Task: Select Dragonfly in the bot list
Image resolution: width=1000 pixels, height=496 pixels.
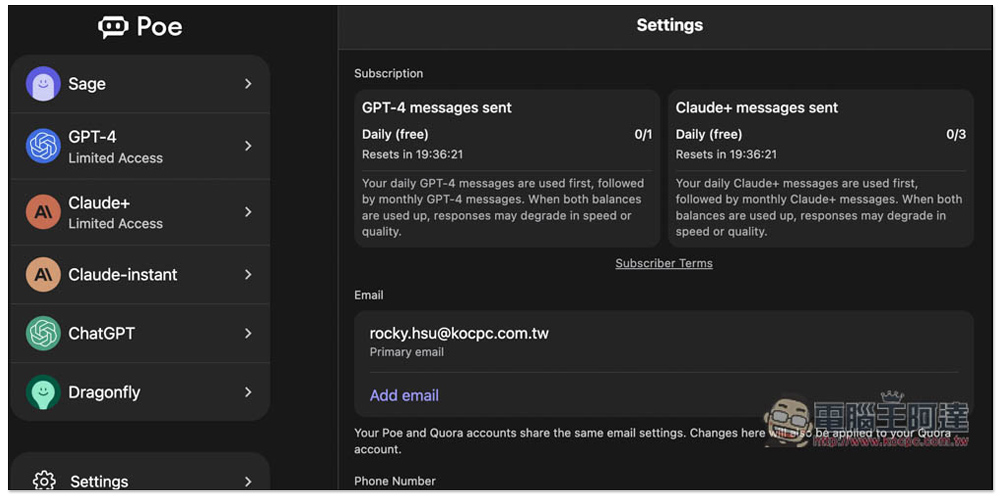Action: click(140, 392)
